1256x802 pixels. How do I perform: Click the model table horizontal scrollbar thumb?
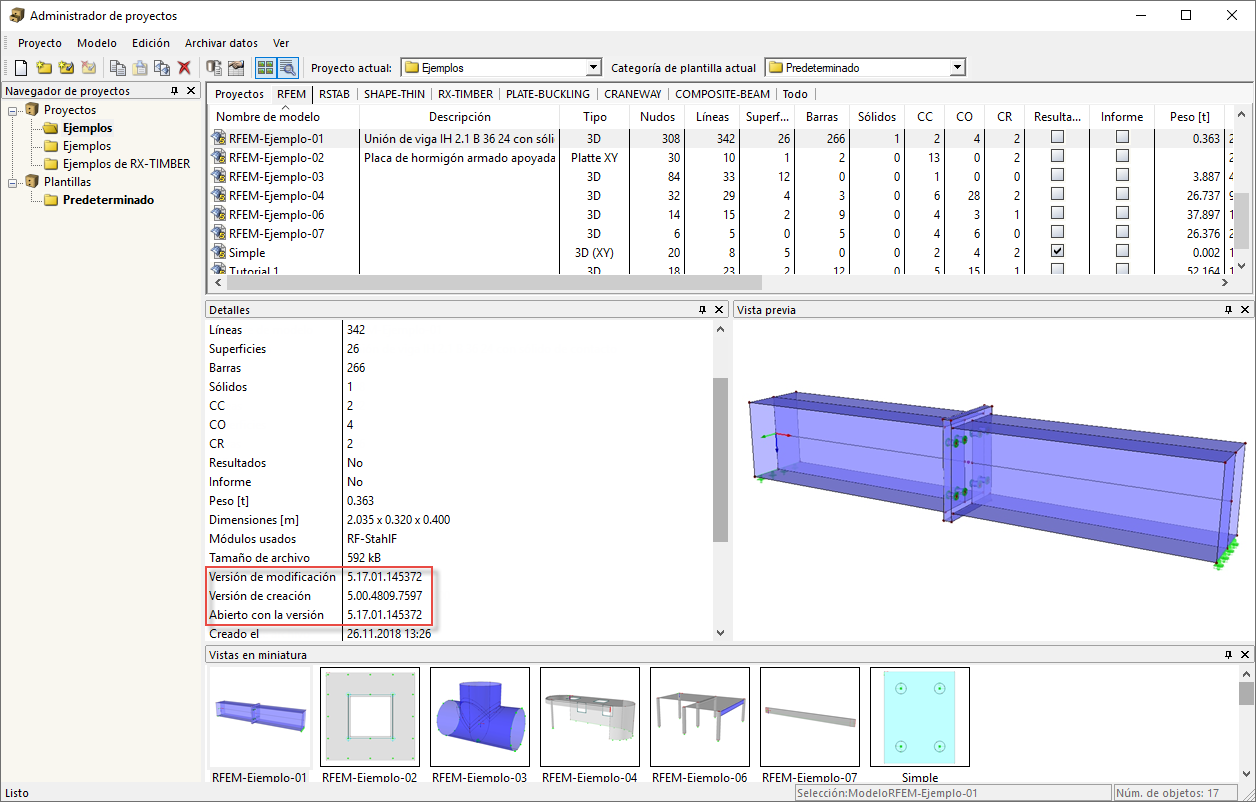coord(496,284)
